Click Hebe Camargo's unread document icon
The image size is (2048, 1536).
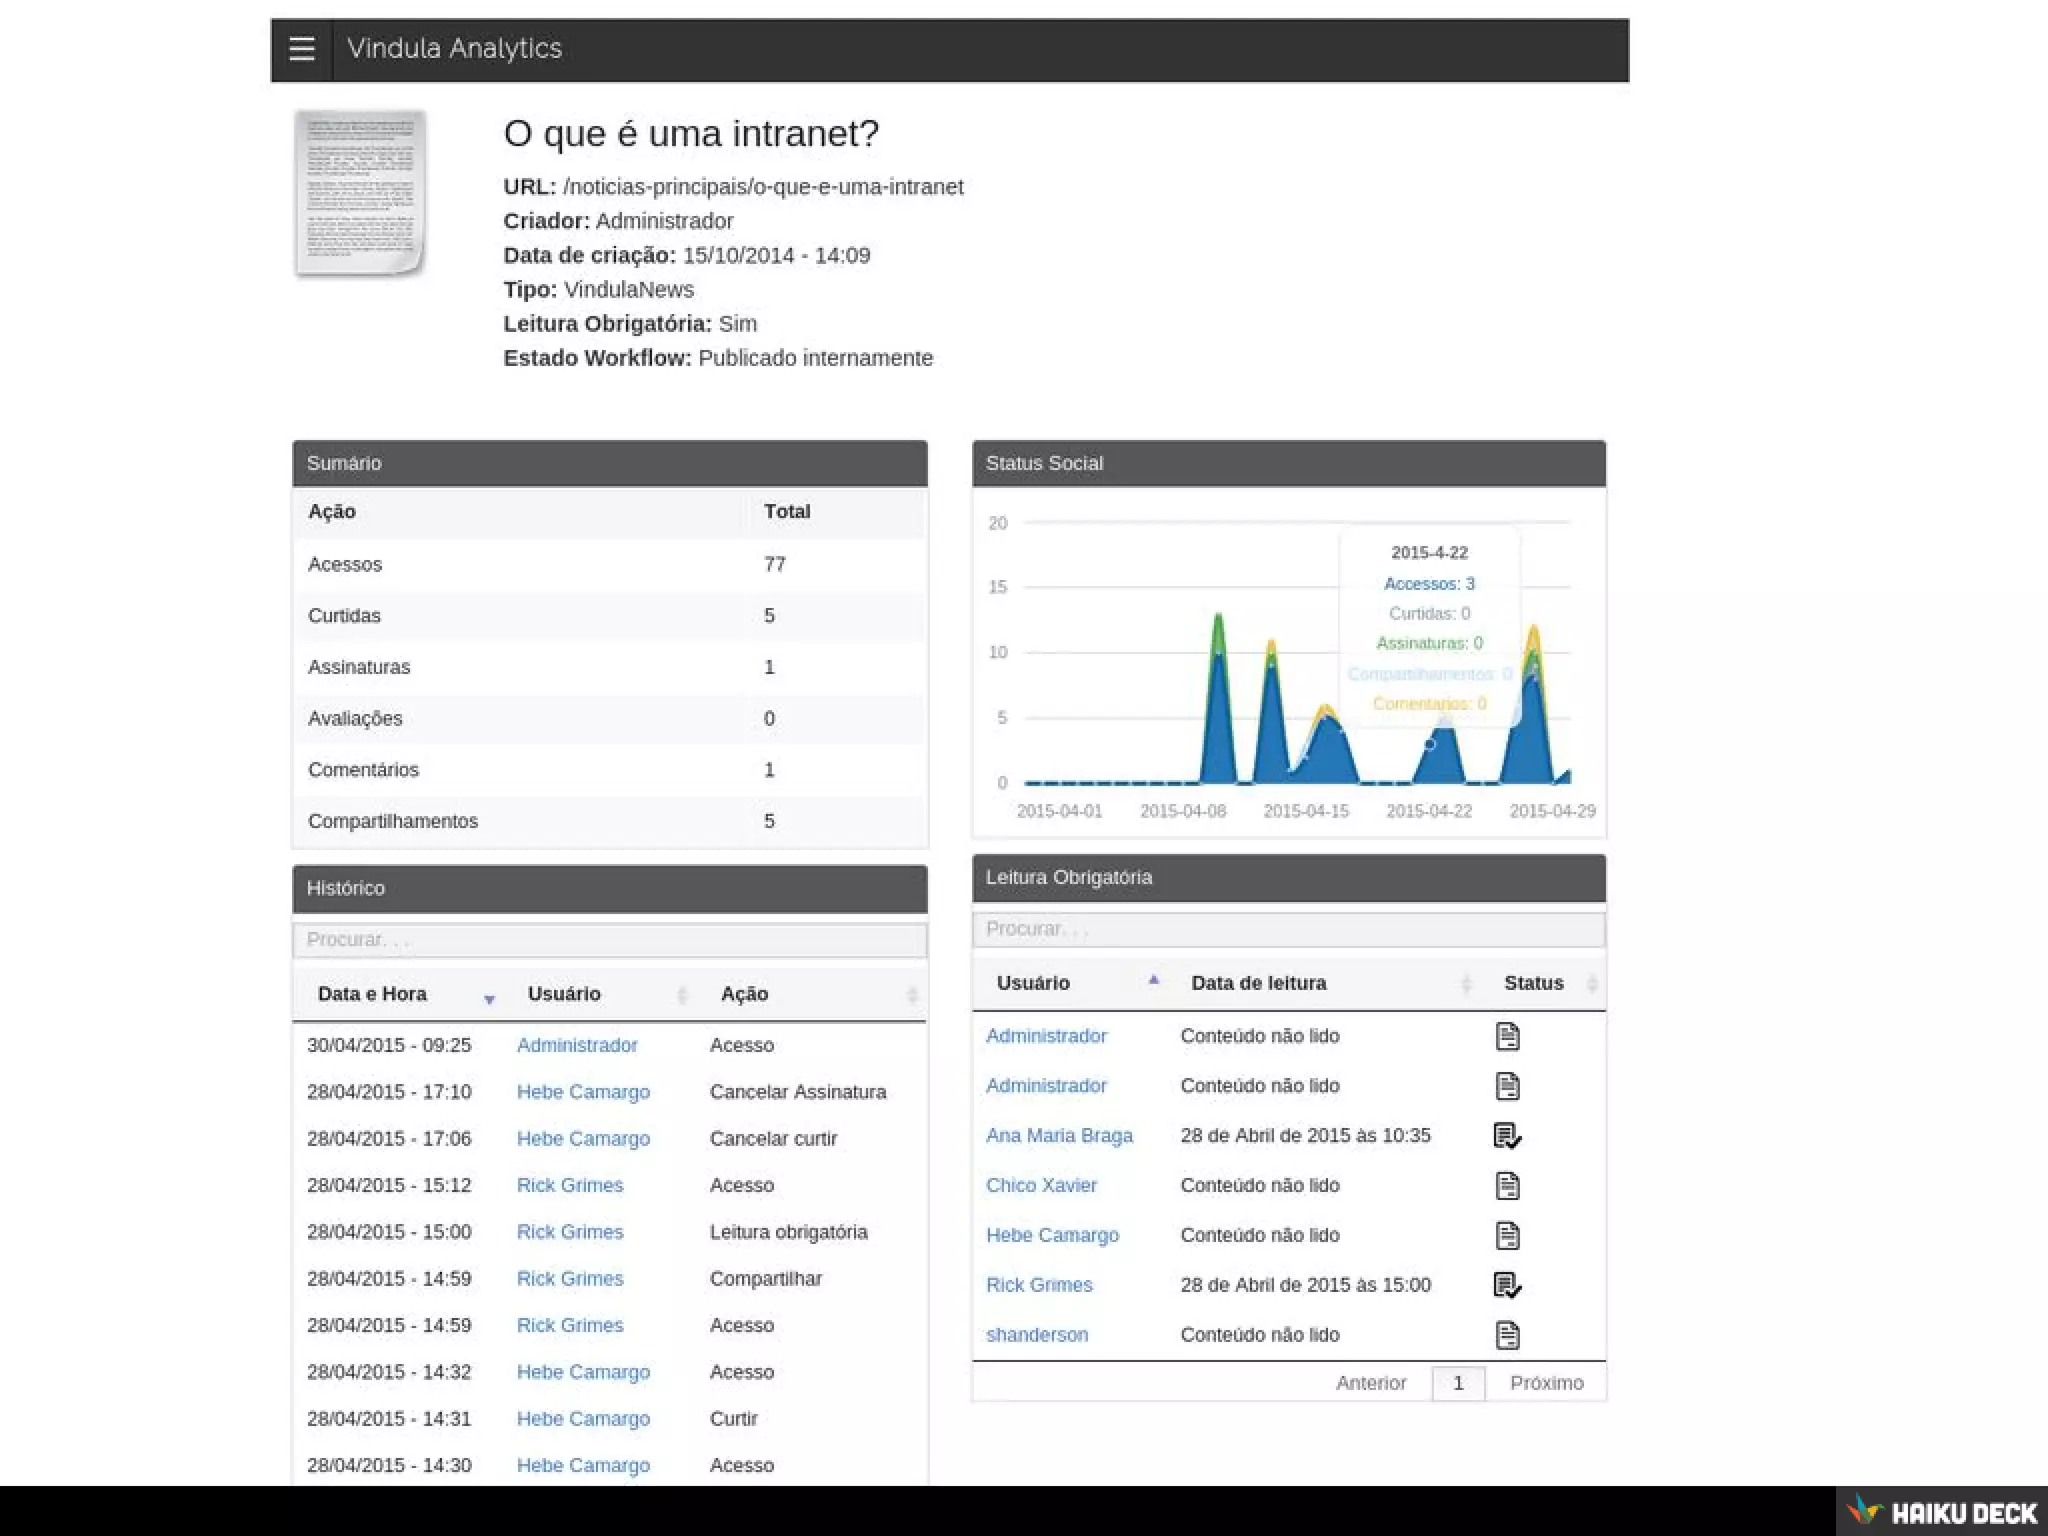(1507, 1236)
